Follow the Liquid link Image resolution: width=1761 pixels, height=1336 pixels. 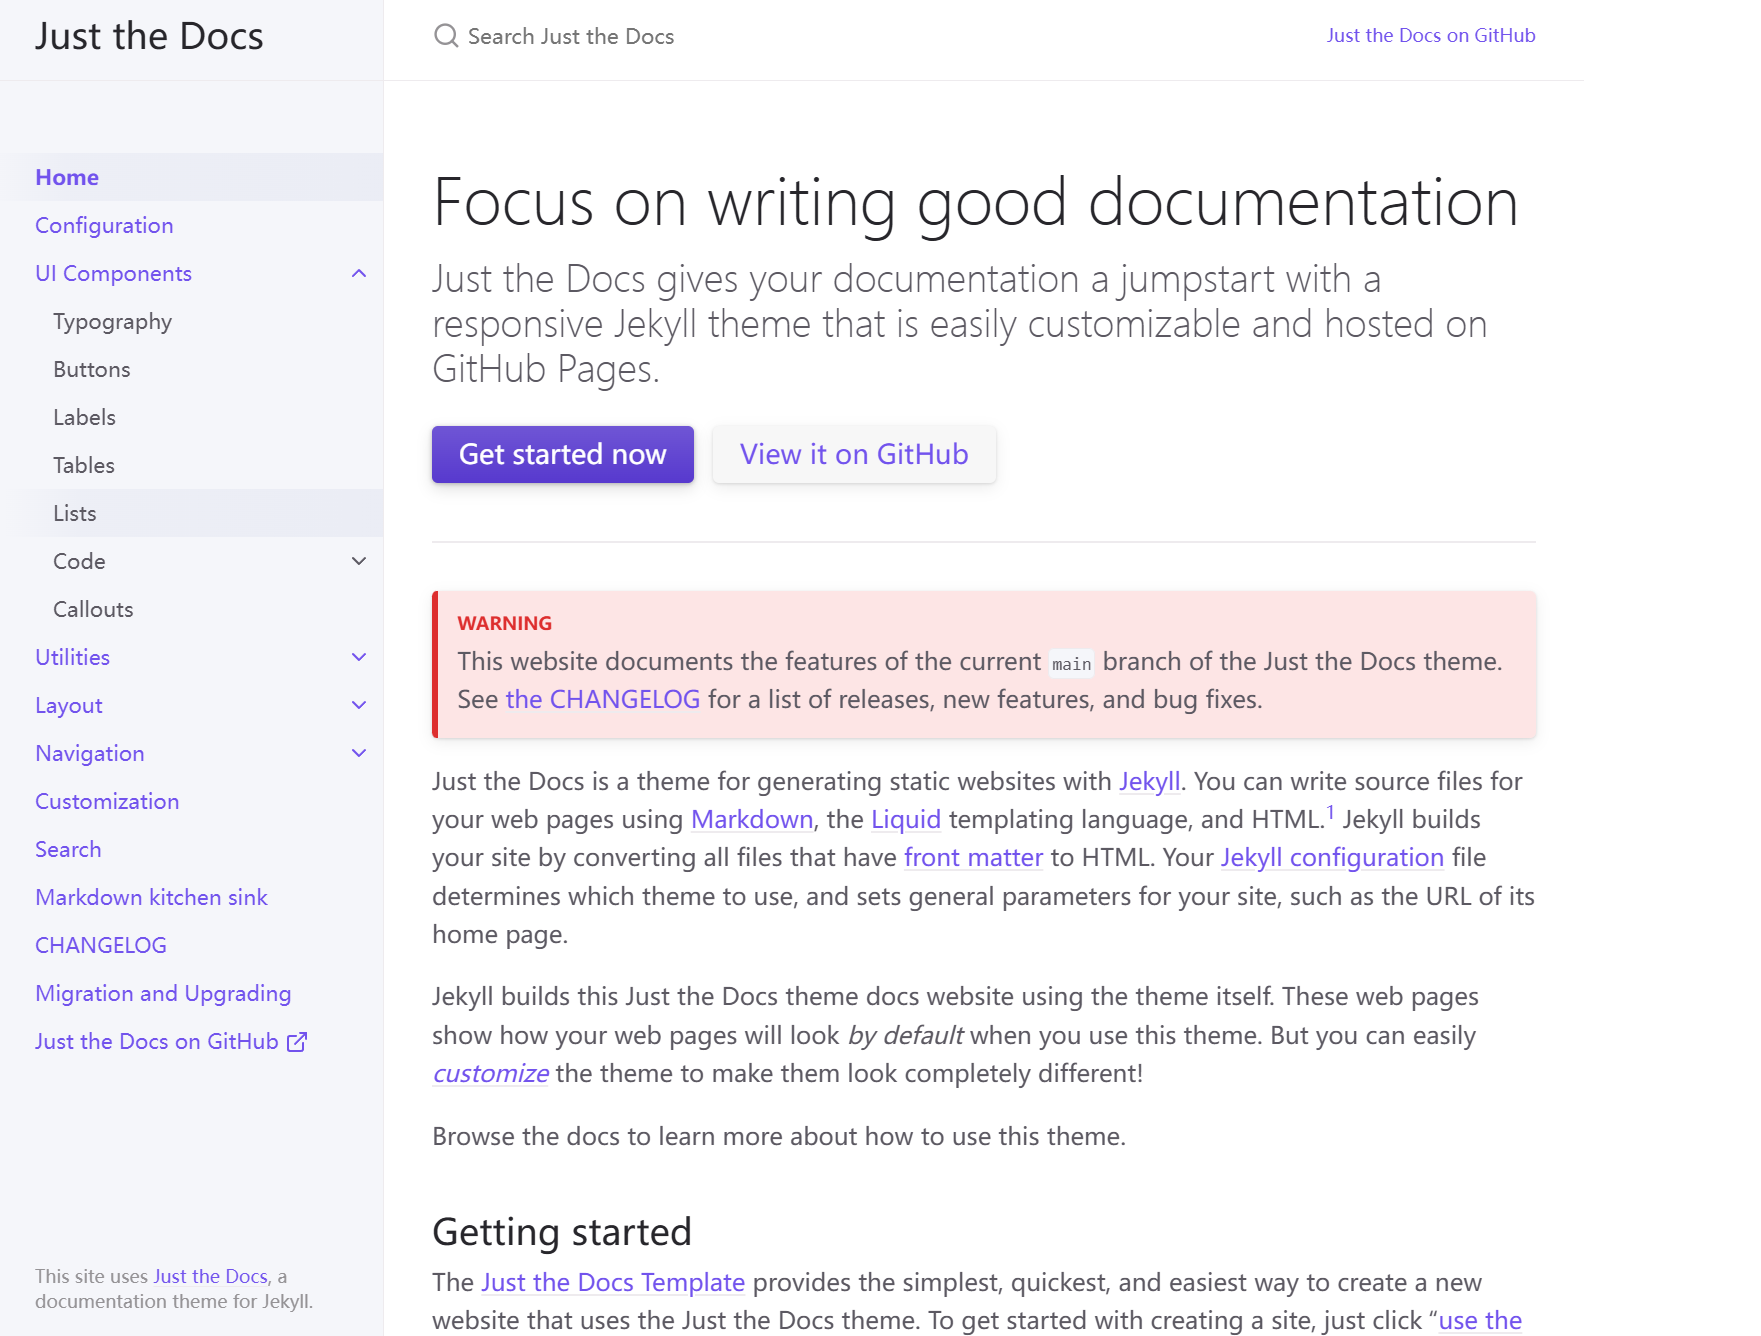coord(906,819)
